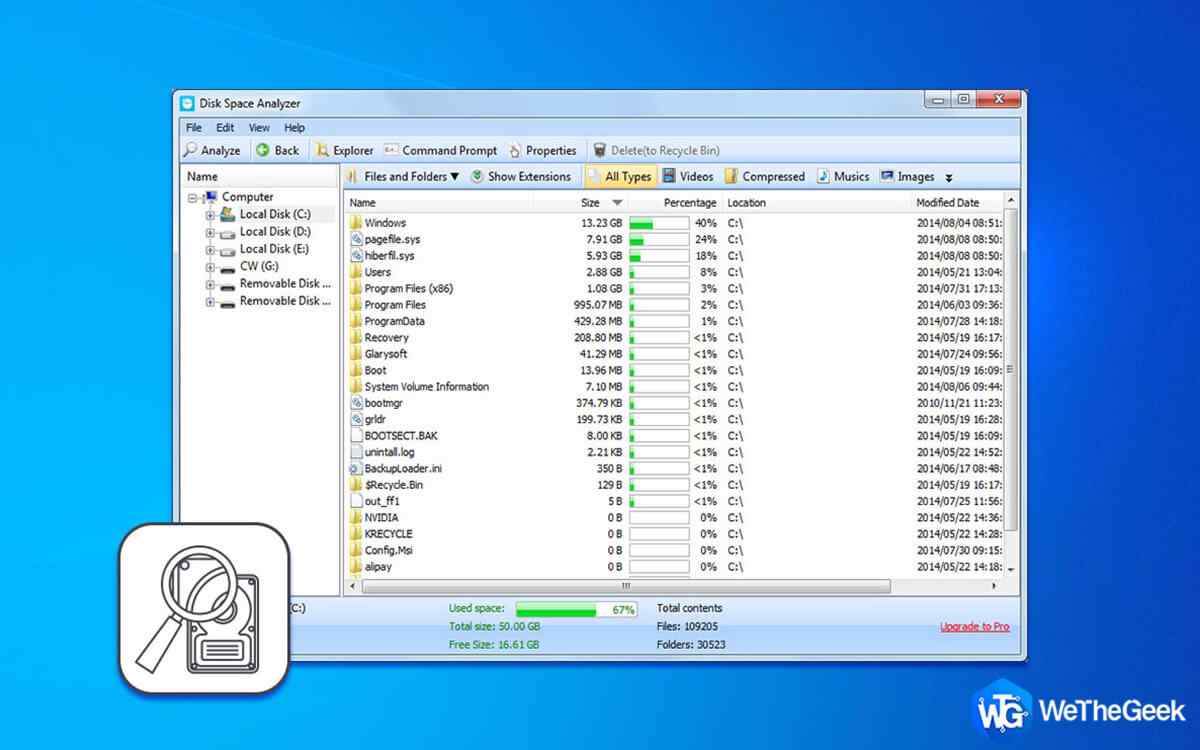Screen dimensions: 1200x750
Task: Click the Local Disk (C:) drive icon
Action: (227, 214)
